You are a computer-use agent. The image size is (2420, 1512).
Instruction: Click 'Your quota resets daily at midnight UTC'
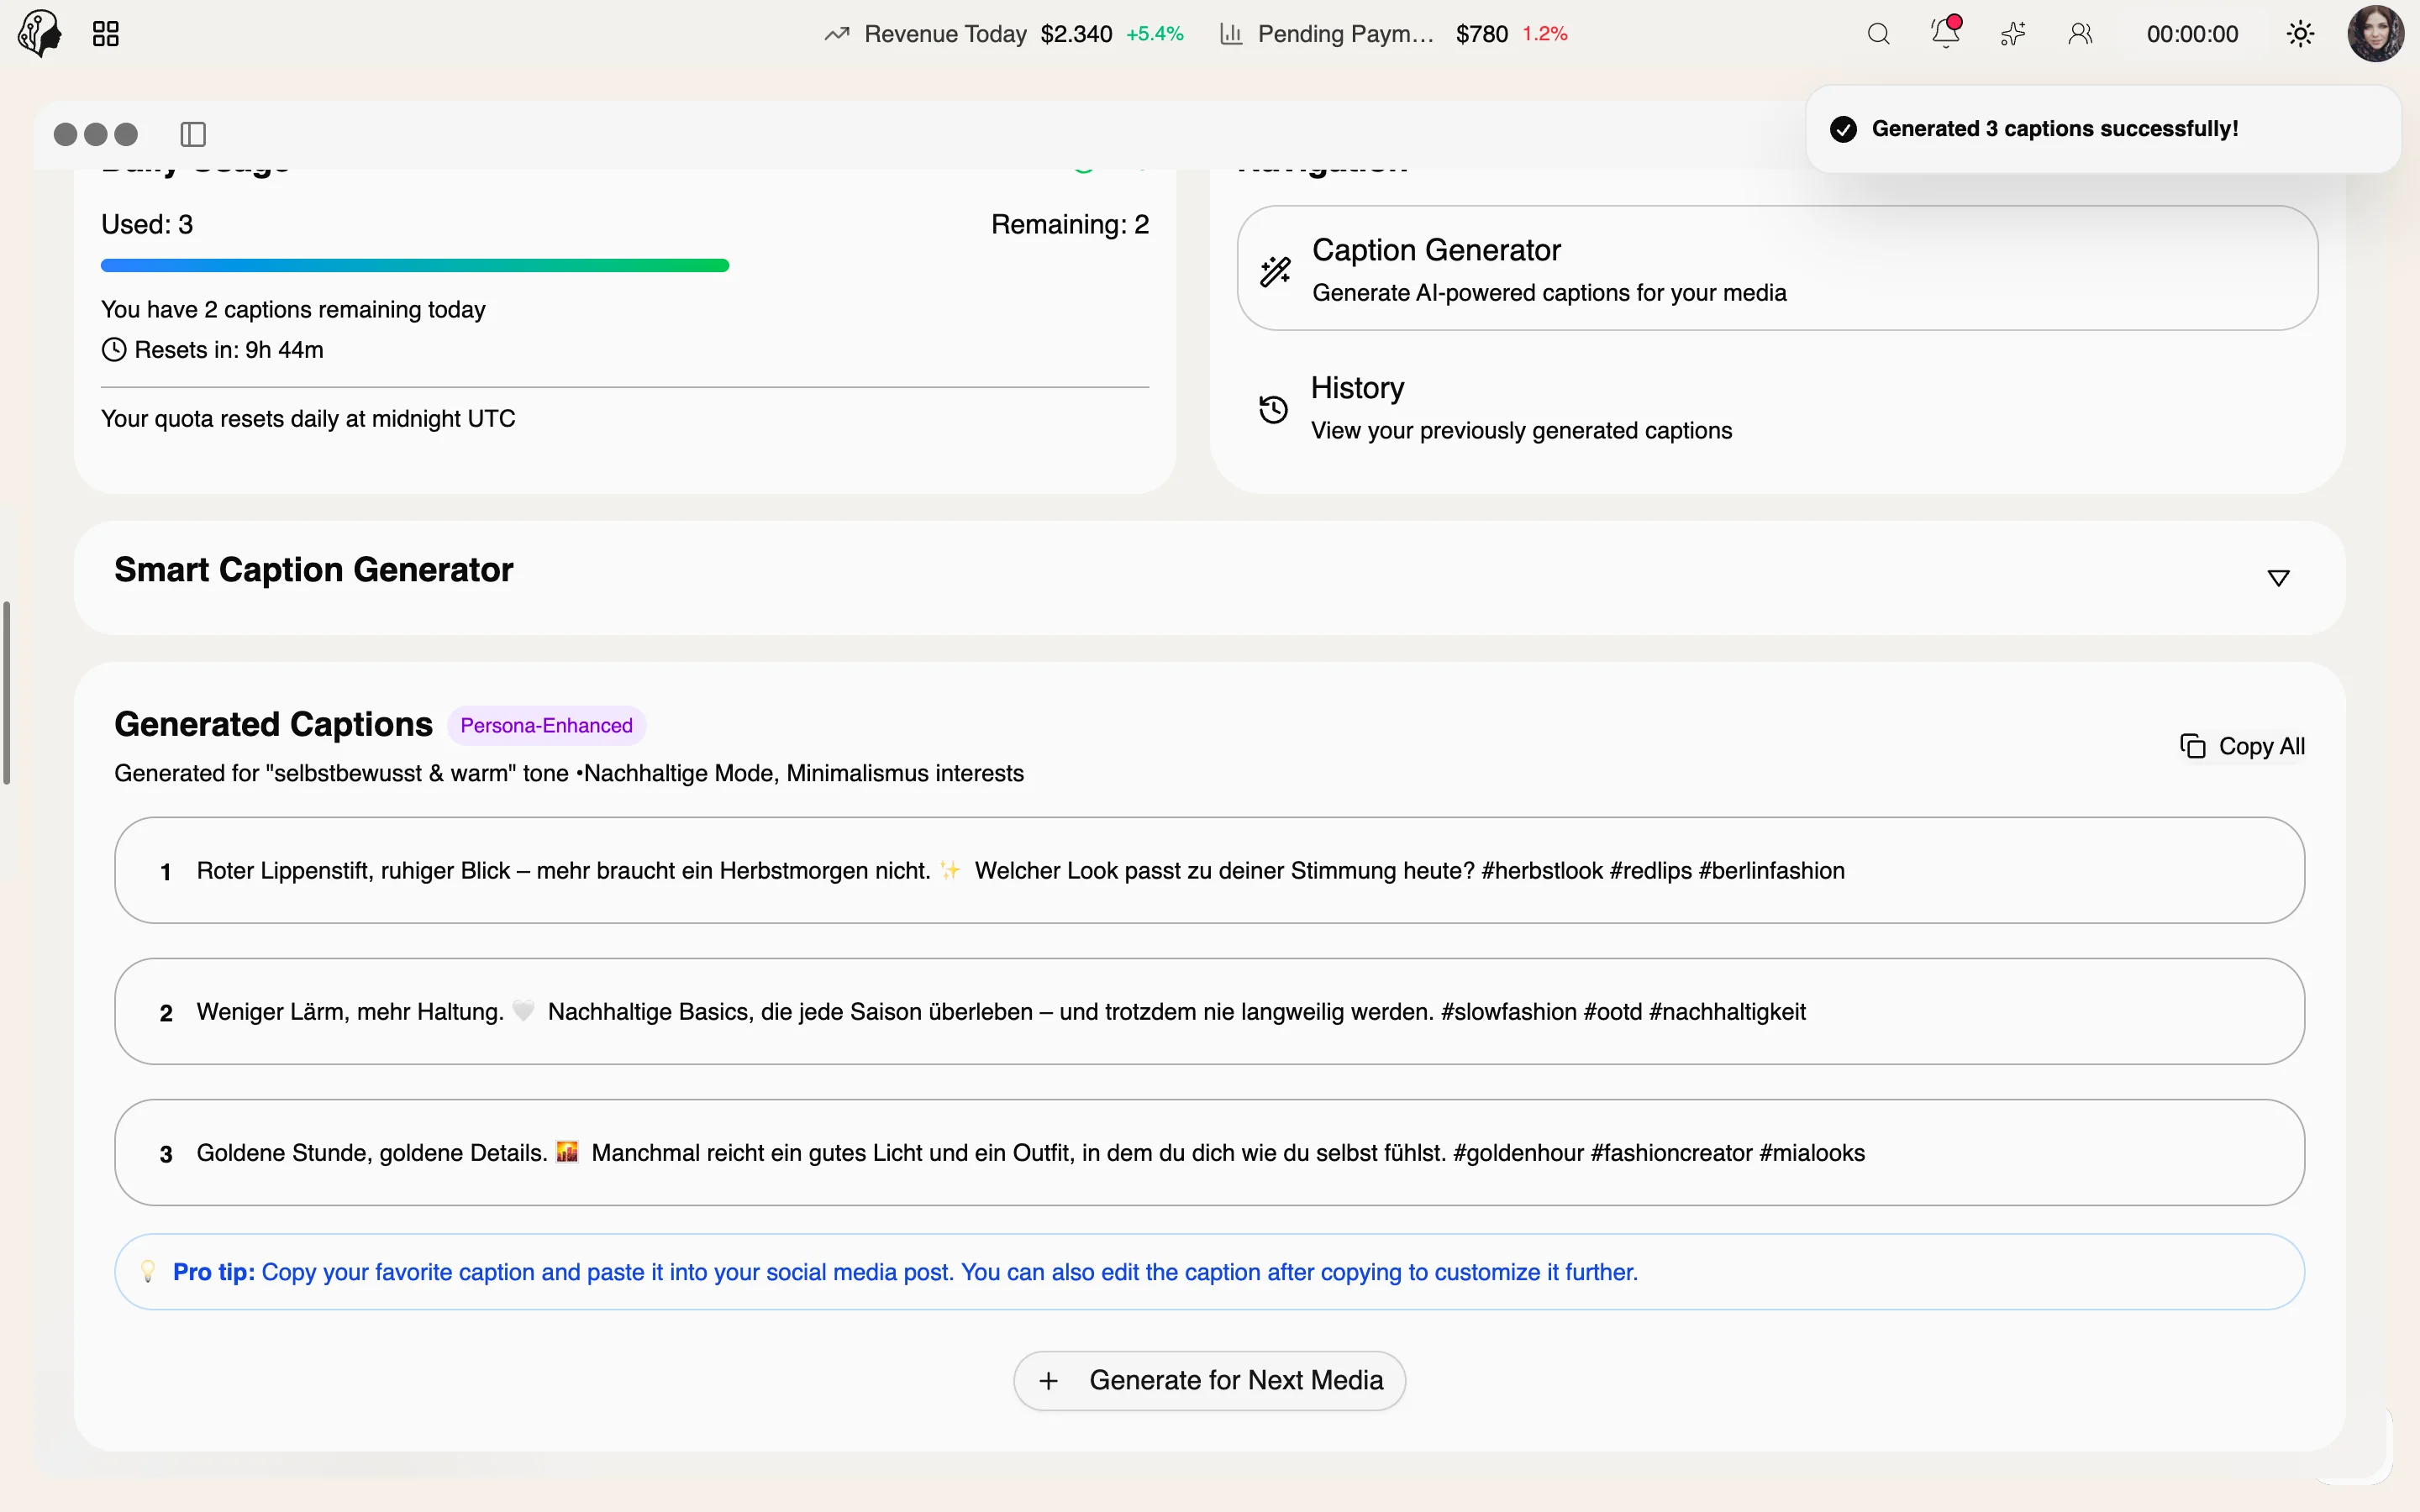pyautogui.click(x=308, y=418)
